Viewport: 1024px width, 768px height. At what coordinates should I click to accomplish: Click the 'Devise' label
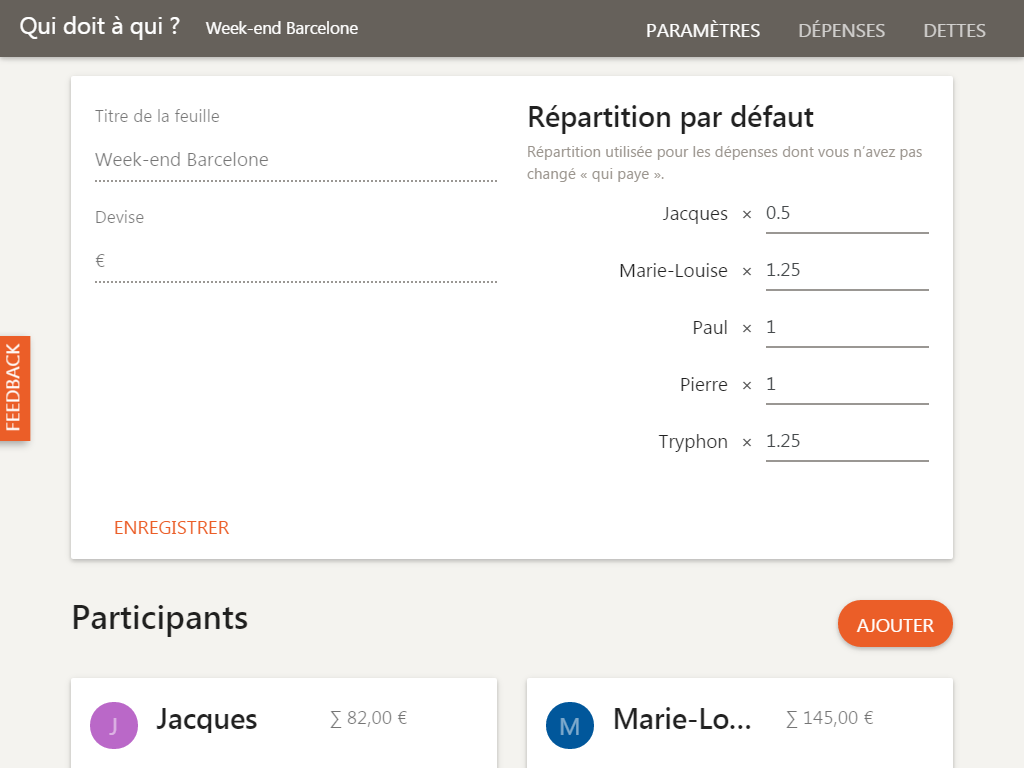click(x=120, y=217)
